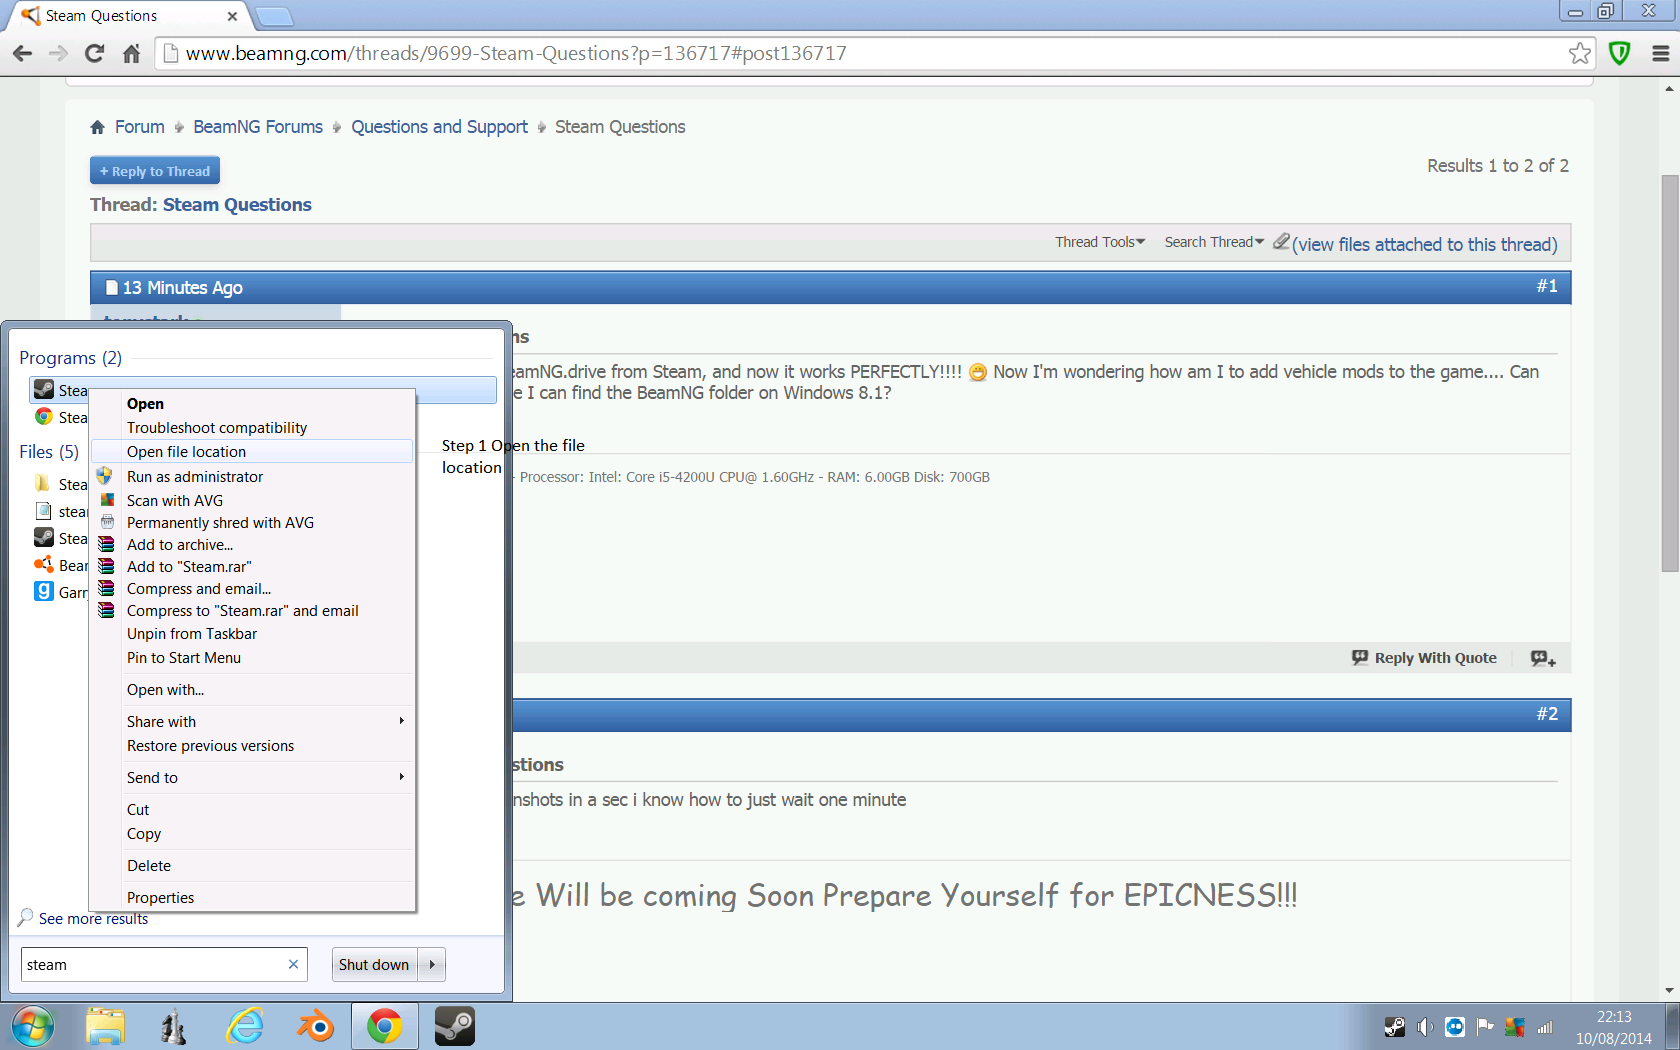Open the chess piece app on taskbar
The image size is (1680, 1050).
pos(174,1026)
